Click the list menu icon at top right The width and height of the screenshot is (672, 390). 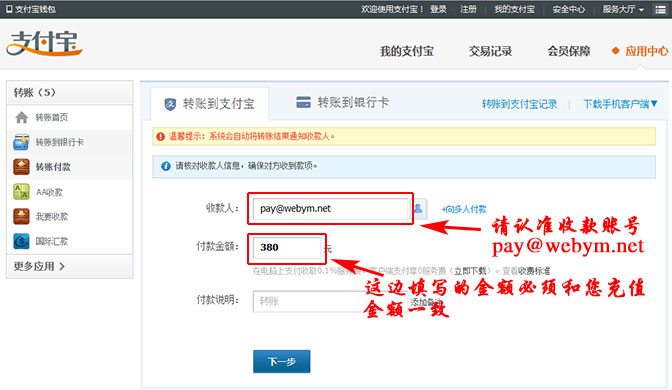(660, 9)
